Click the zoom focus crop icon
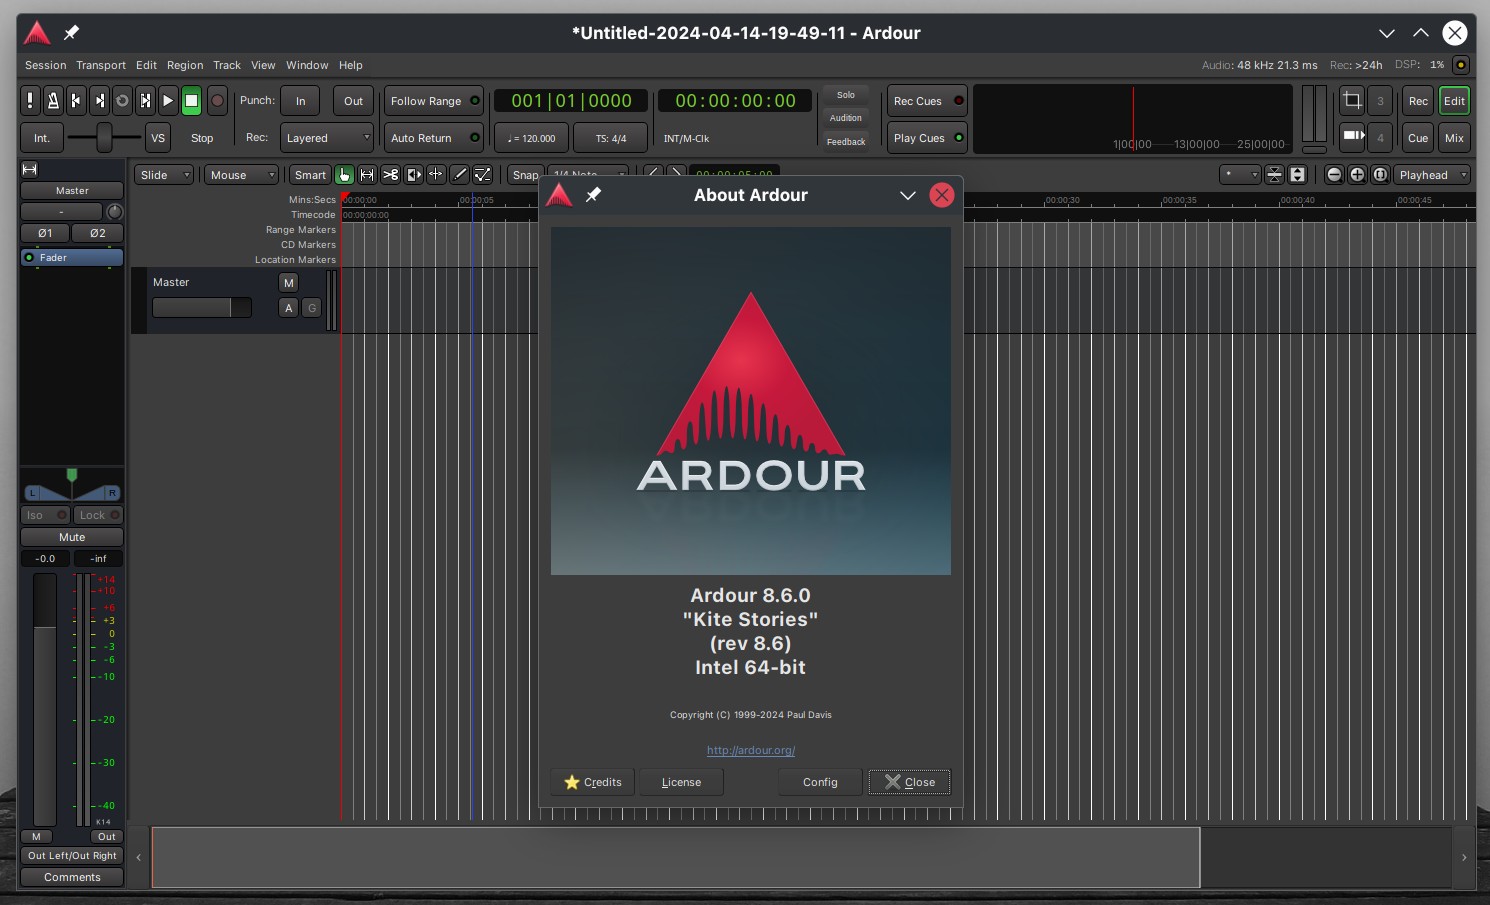 pyautogui.click(x=1352, y=100)
